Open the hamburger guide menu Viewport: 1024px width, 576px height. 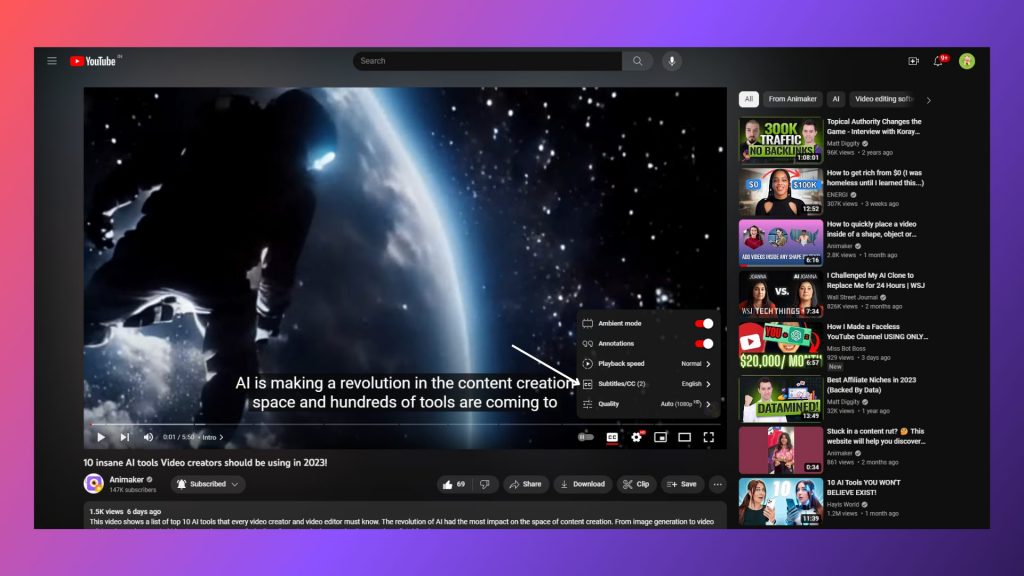pyautogui.click(x=52, y=61)
